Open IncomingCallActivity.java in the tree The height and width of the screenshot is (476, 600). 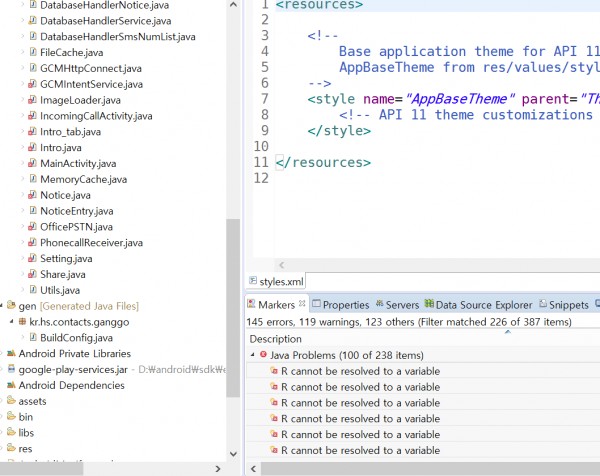96,116
